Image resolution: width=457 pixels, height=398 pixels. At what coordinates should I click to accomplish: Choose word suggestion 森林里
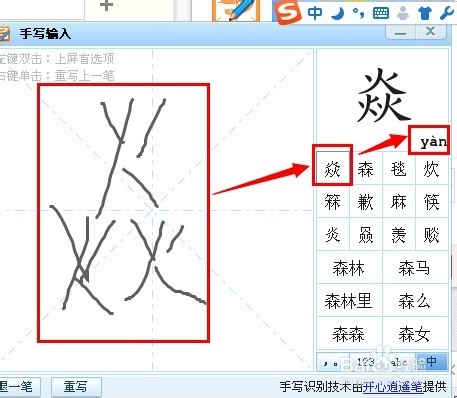[x=349, y=300]
